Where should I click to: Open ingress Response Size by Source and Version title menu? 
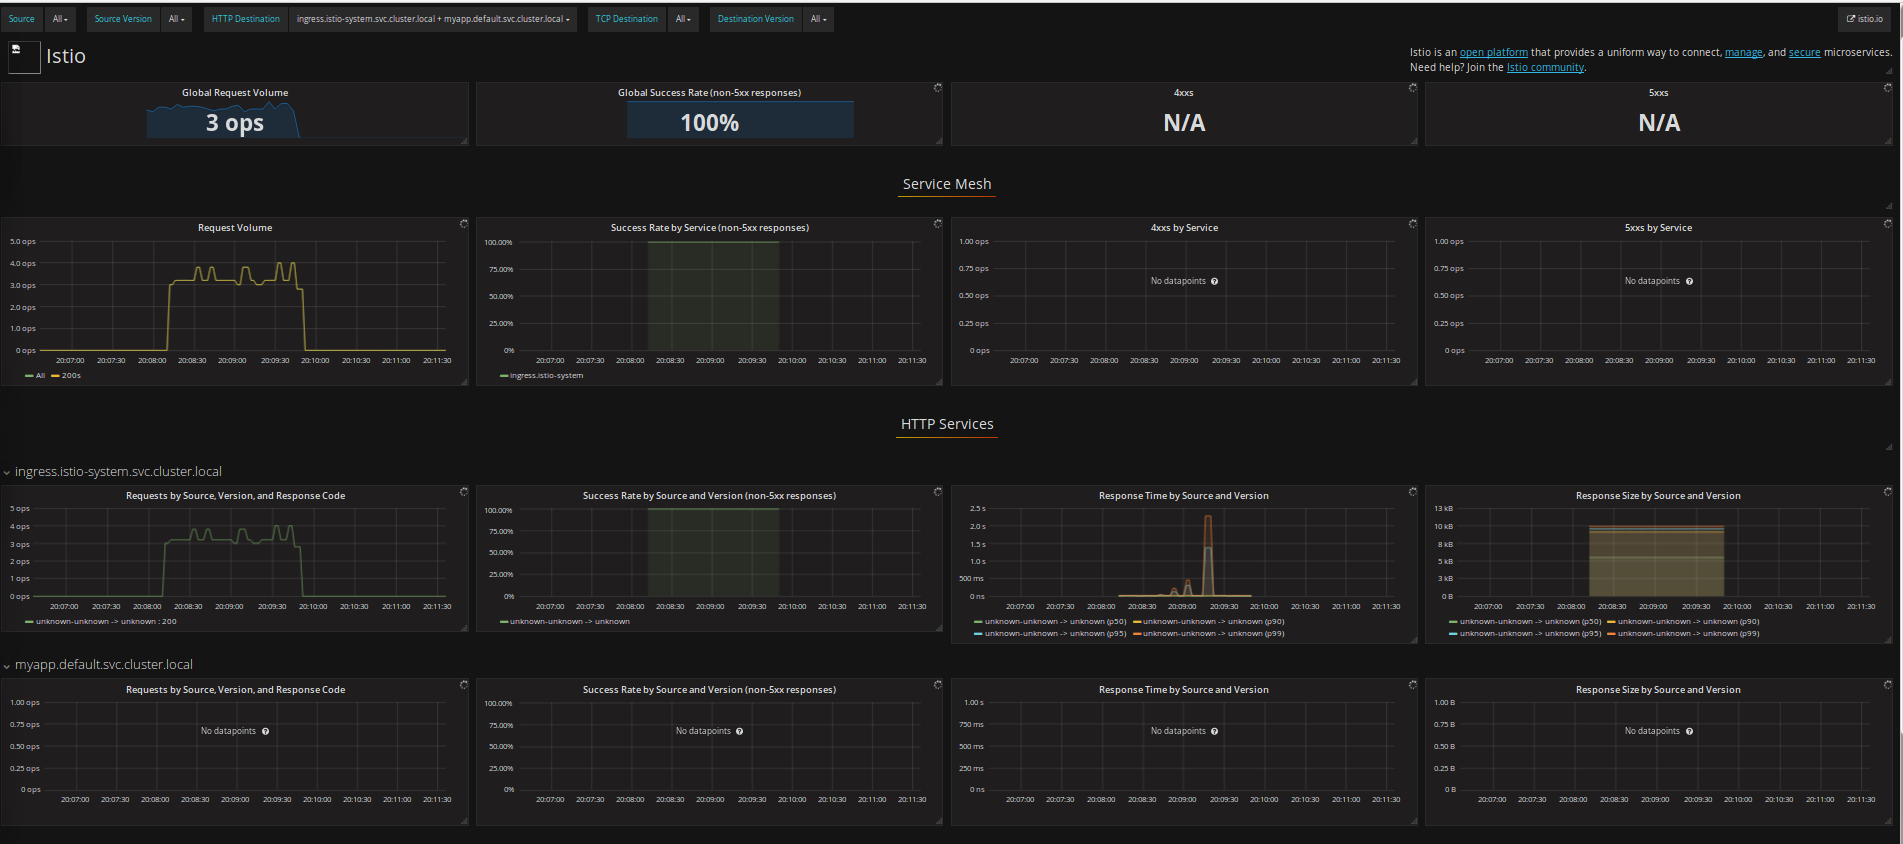[1658, 496]
